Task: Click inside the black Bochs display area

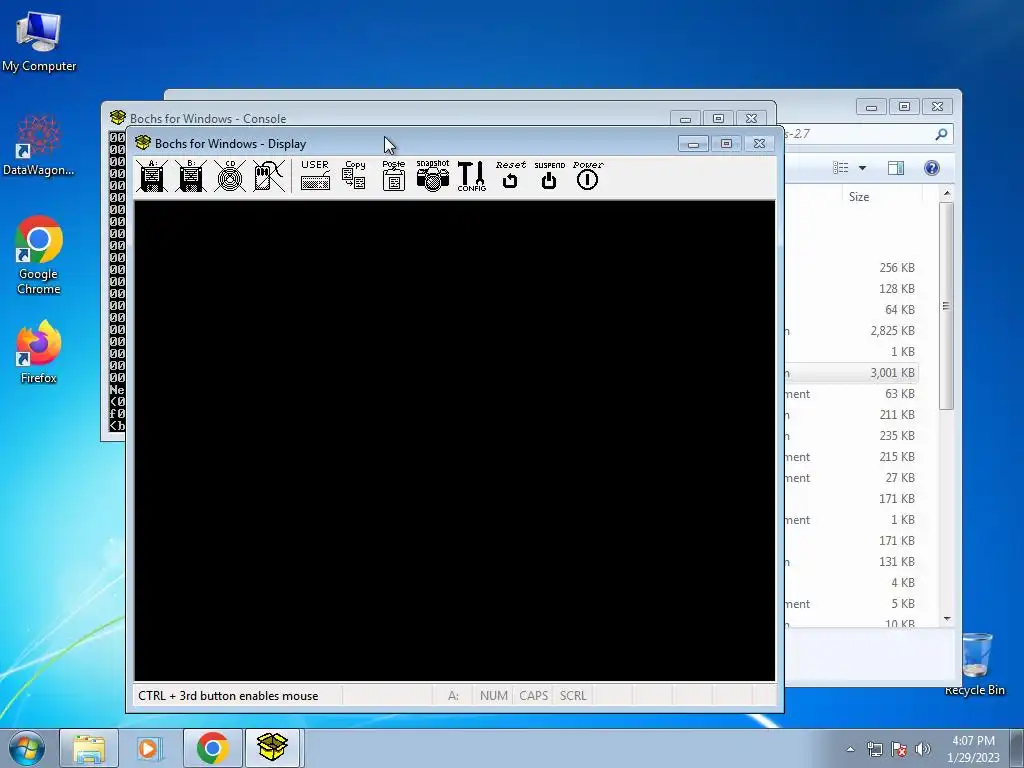Action: (455, 441)
